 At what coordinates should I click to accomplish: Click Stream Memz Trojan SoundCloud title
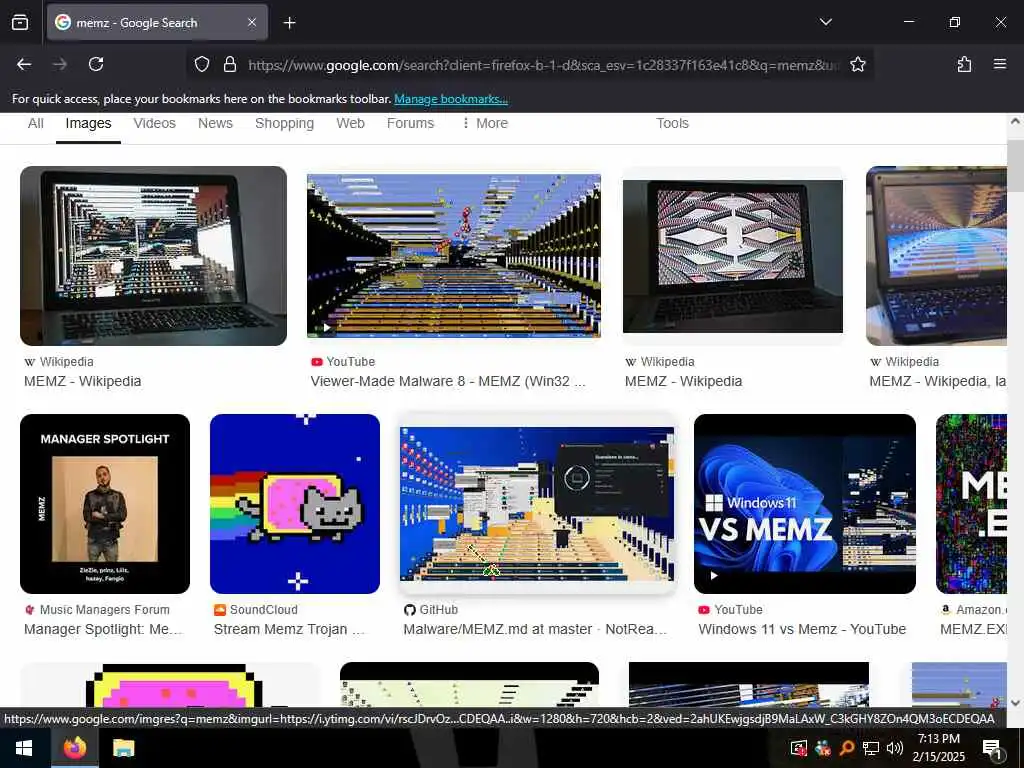click(289, 630)
